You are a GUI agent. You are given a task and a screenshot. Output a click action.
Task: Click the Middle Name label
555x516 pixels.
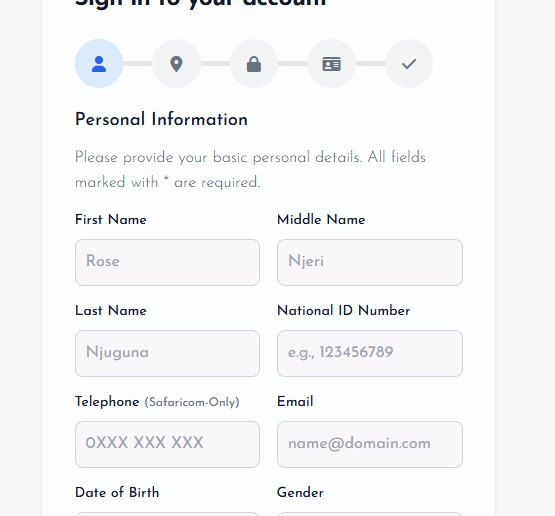coord(321,219)
